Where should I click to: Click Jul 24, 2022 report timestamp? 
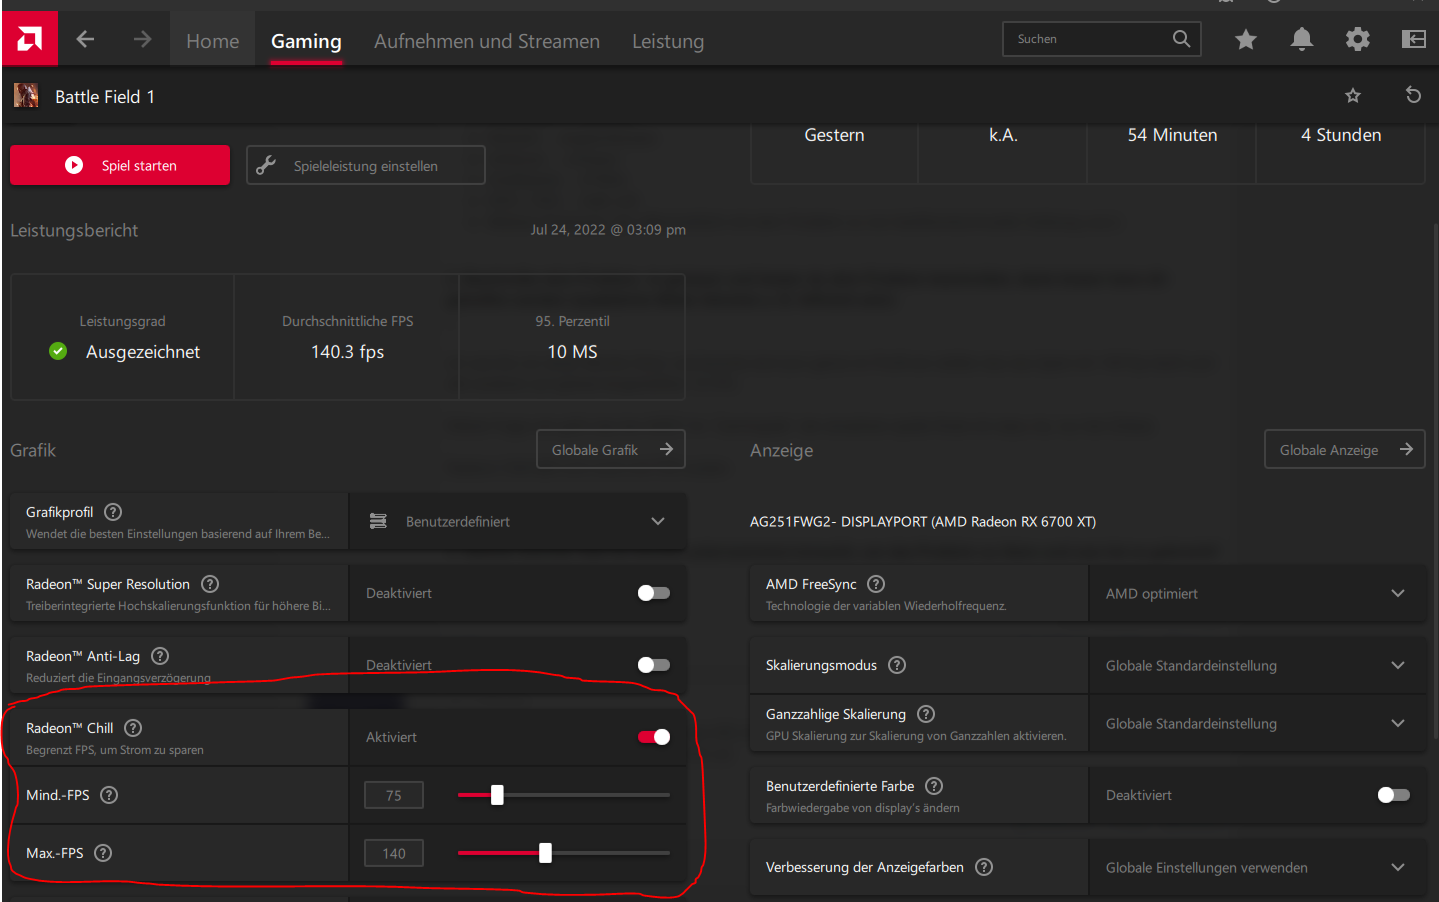pyautogui.click(x=608, y=229)
